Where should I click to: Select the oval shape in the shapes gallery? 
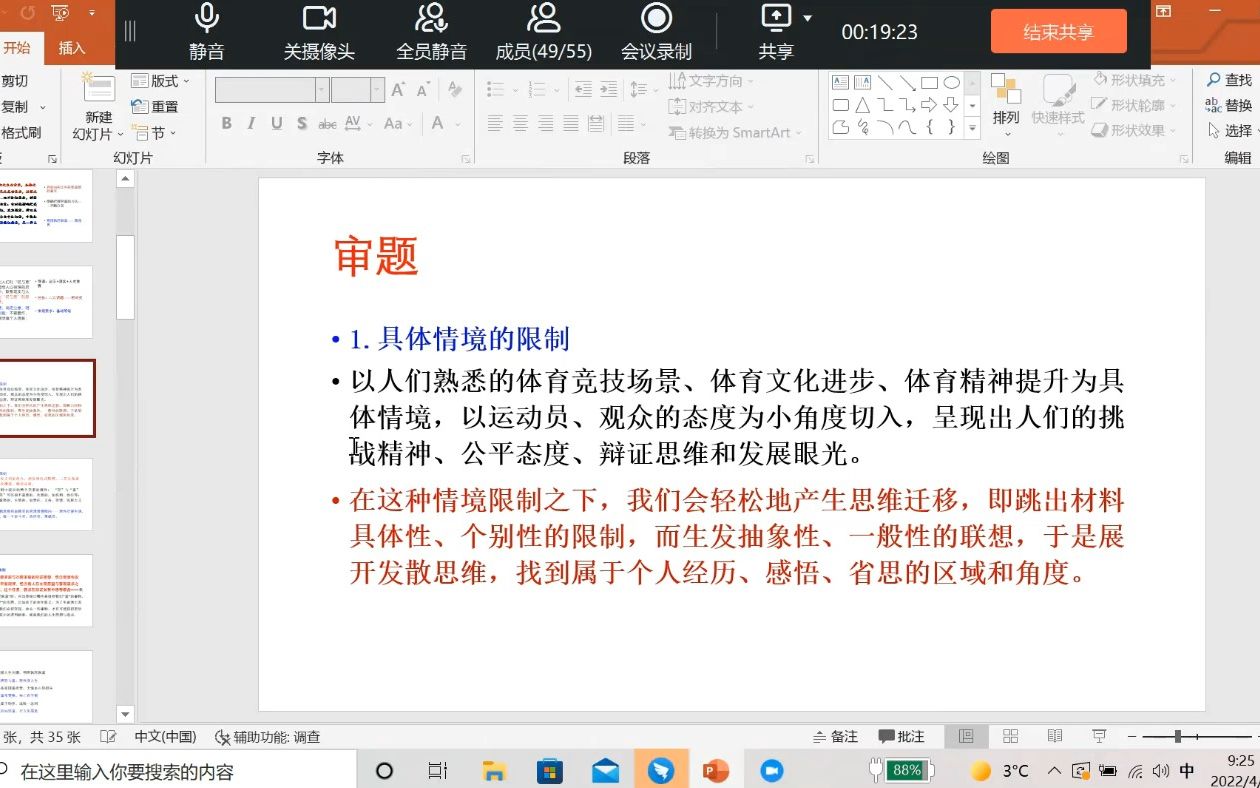point(953,80)
